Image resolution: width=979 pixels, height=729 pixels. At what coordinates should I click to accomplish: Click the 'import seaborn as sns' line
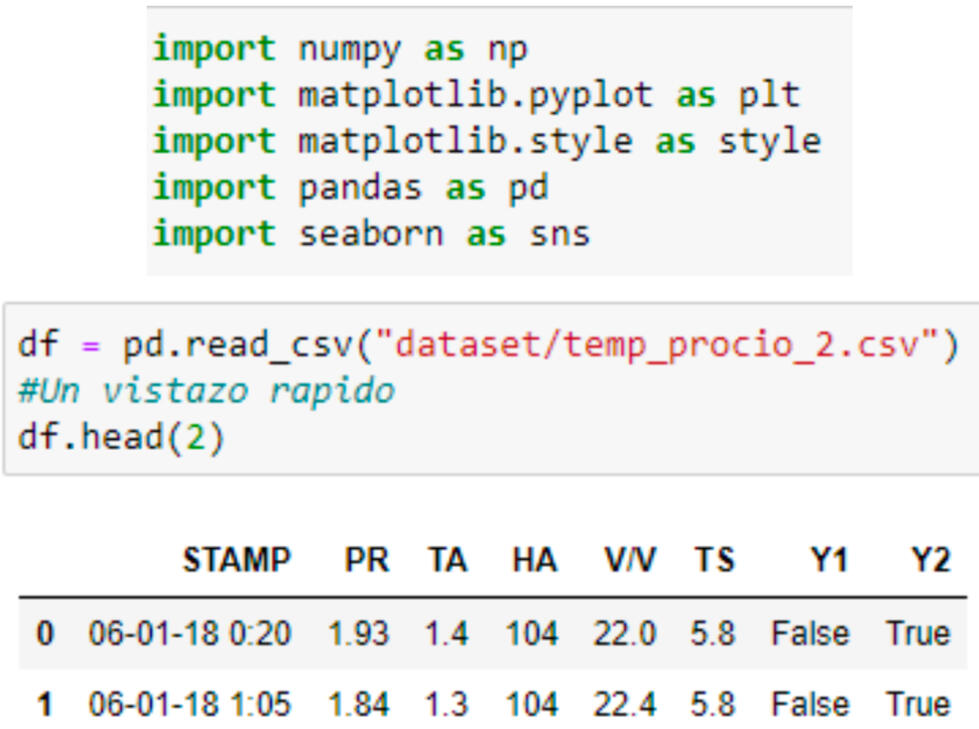click(x=371, y=234)
